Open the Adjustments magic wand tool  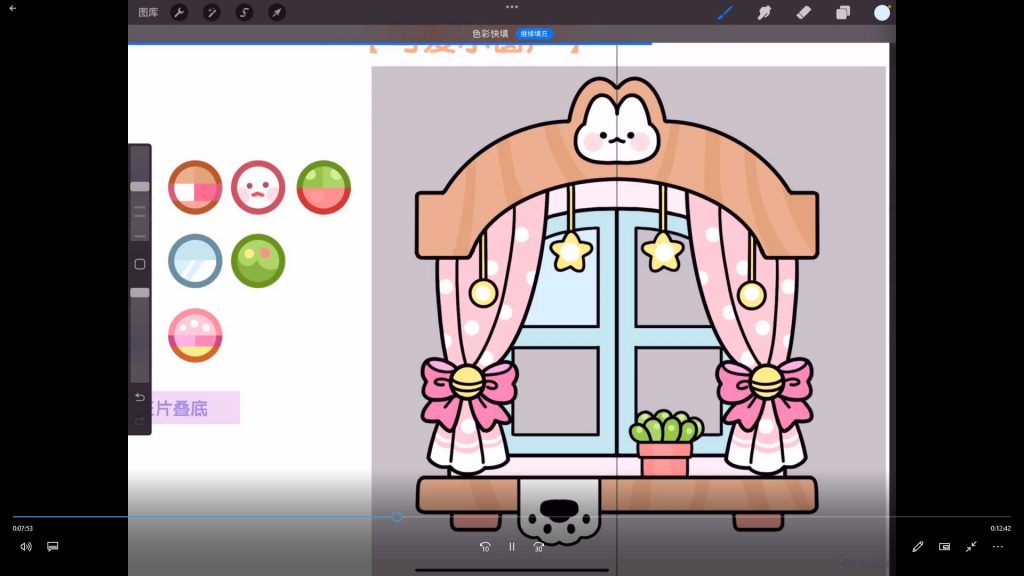(212, 13)
